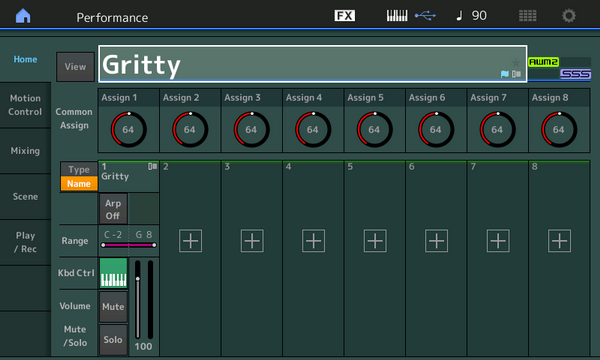The width and height of the screenshot is (600, 360).
Task: Open the Motion Control tab
Action: tap(25, 105)
